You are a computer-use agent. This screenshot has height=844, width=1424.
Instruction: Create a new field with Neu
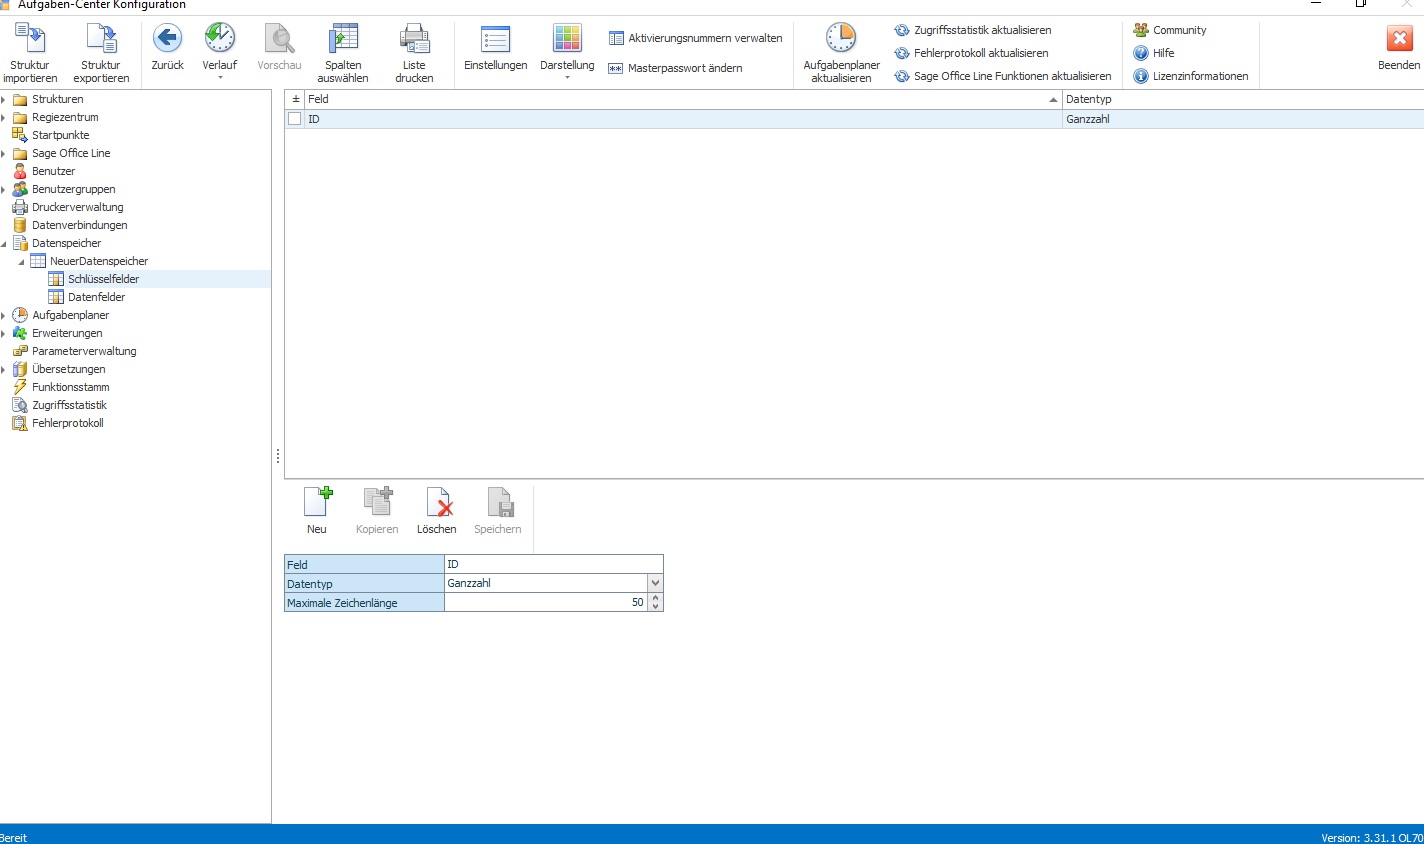click(317, 510)
